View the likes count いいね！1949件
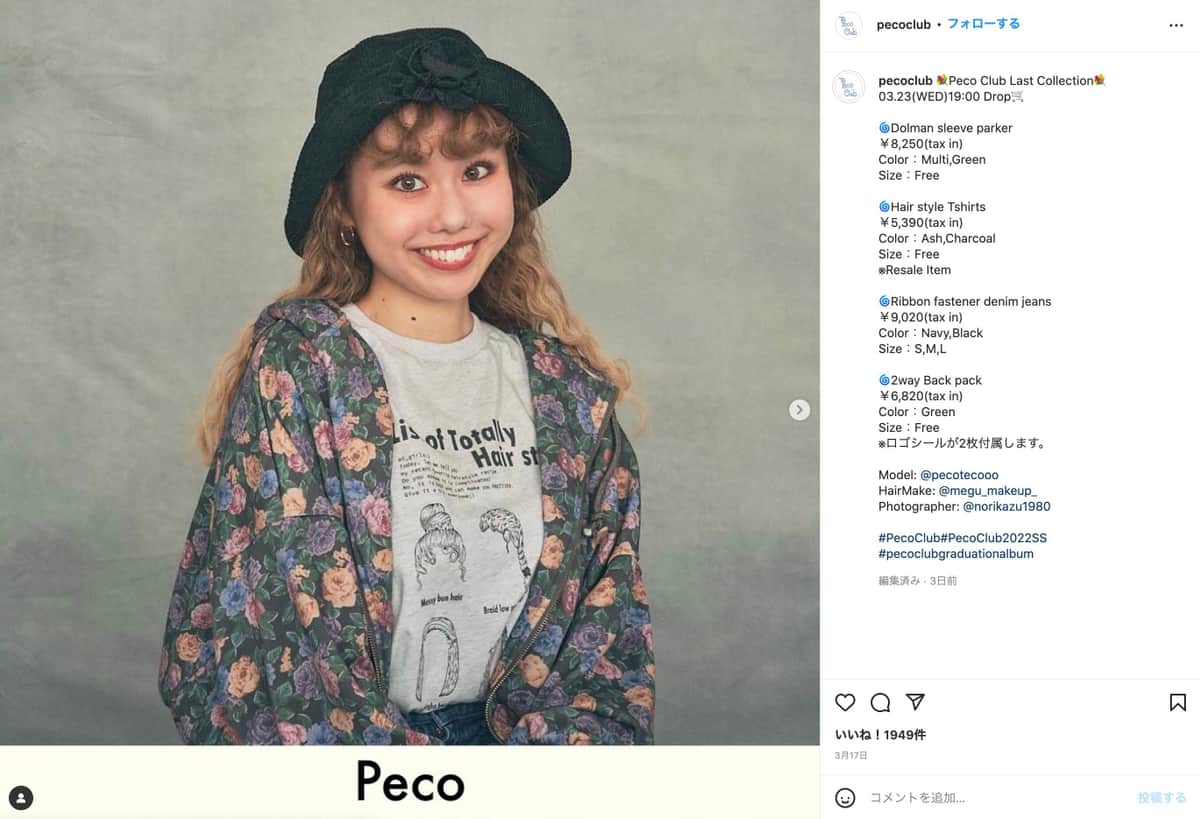 (x=880, y=735)
